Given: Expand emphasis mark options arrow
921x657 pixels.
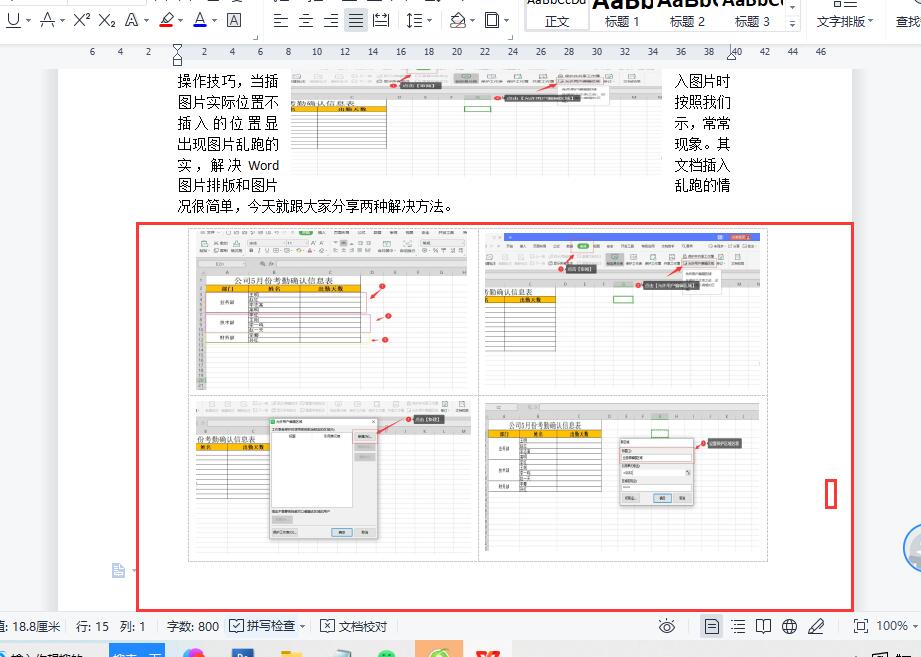Looking at the screenshot, I should (62, 21).
